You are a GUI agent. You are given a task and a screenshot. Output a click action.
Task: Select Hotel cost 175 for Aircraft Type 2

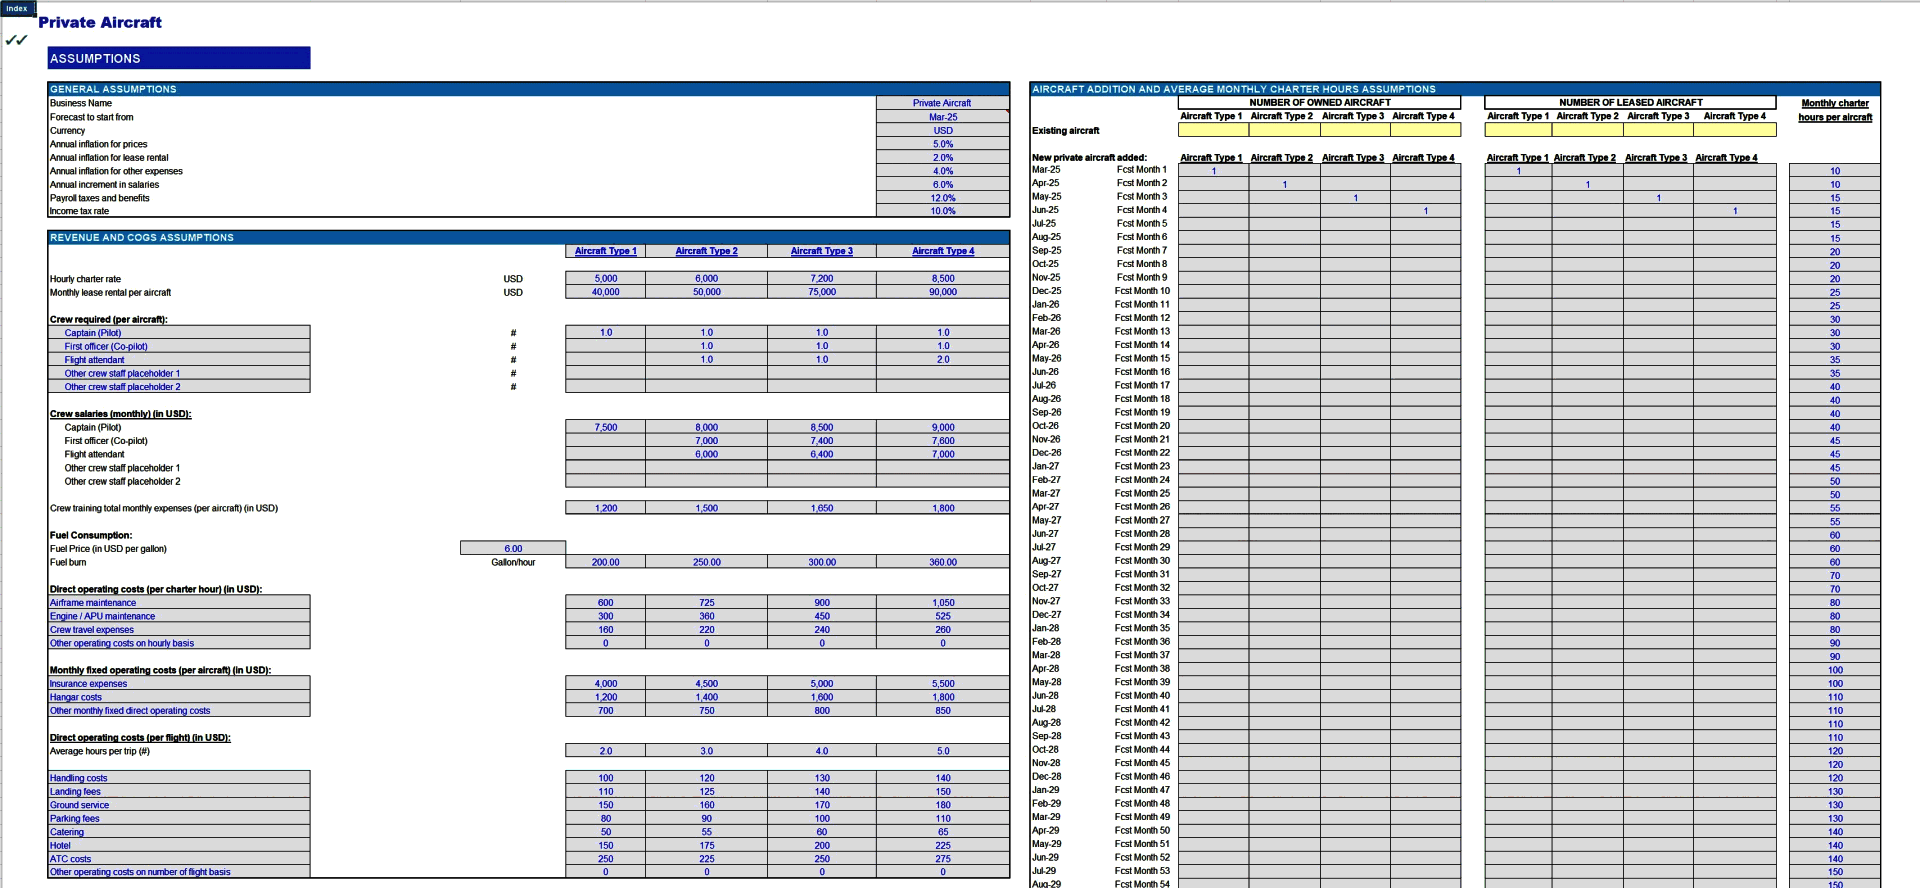tap(706, 846)
